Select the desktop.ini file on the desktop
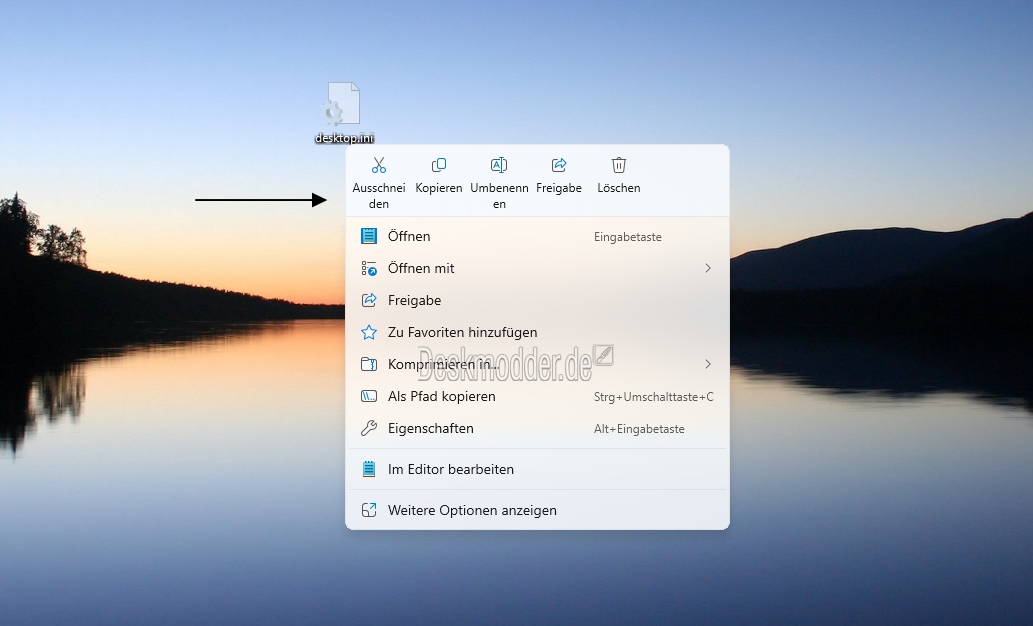 pyautogui.click(x=344, y=112)
